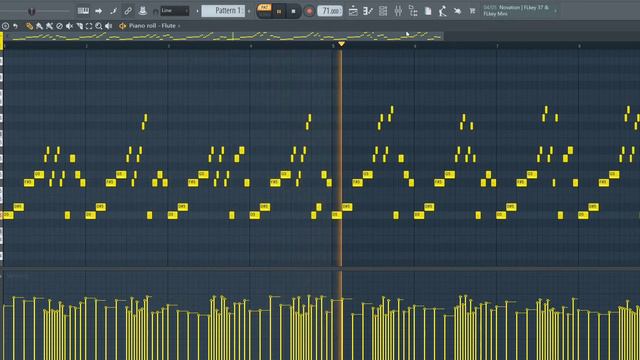Switch to SONG mode below PAT
Viewport: 640px width, 360px height.
pyautogui.click(x=264, y=14)
